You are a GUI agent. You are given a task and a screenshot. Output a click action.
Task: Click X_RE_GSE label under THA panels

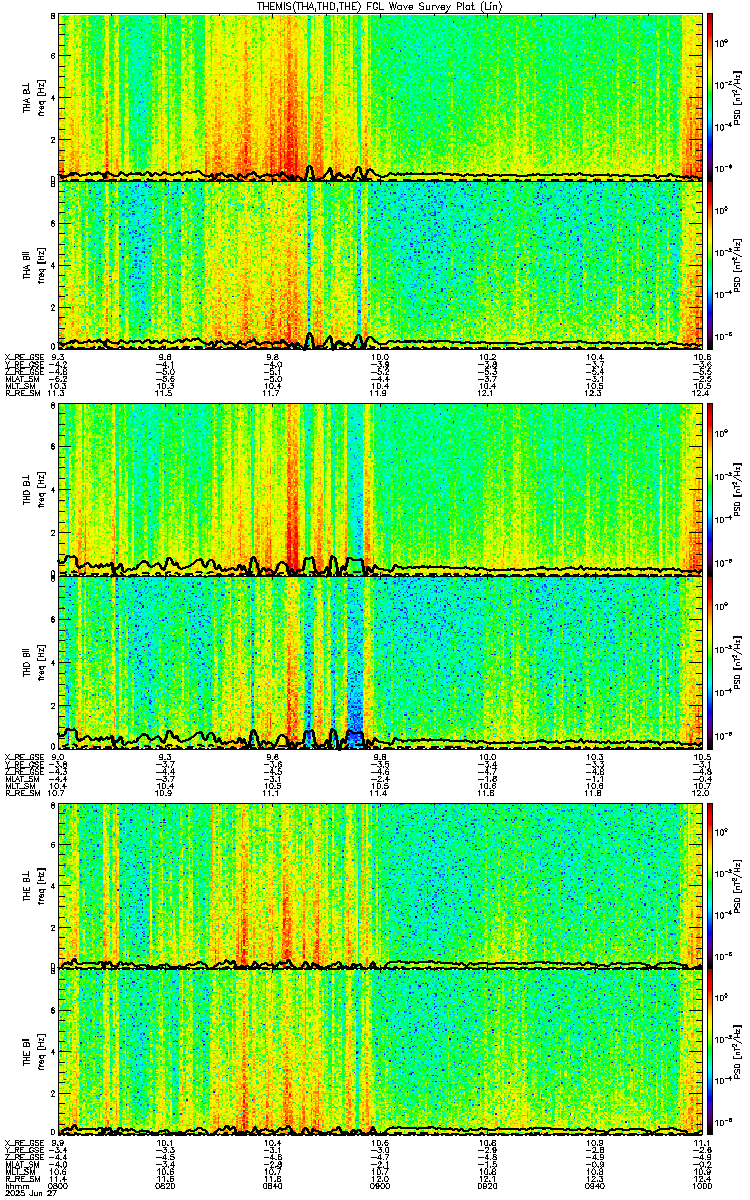22,357
